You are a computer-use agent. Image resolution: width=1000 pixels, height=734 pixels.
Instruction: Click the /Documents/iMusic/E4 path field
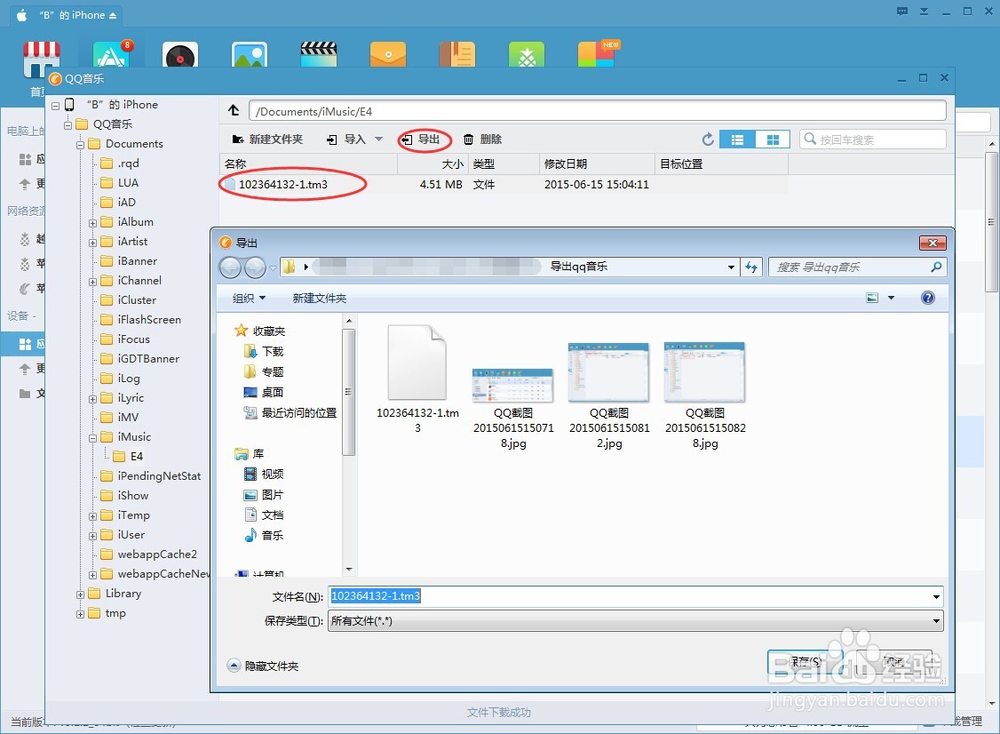pyautogui.click(x=597, y=111)
